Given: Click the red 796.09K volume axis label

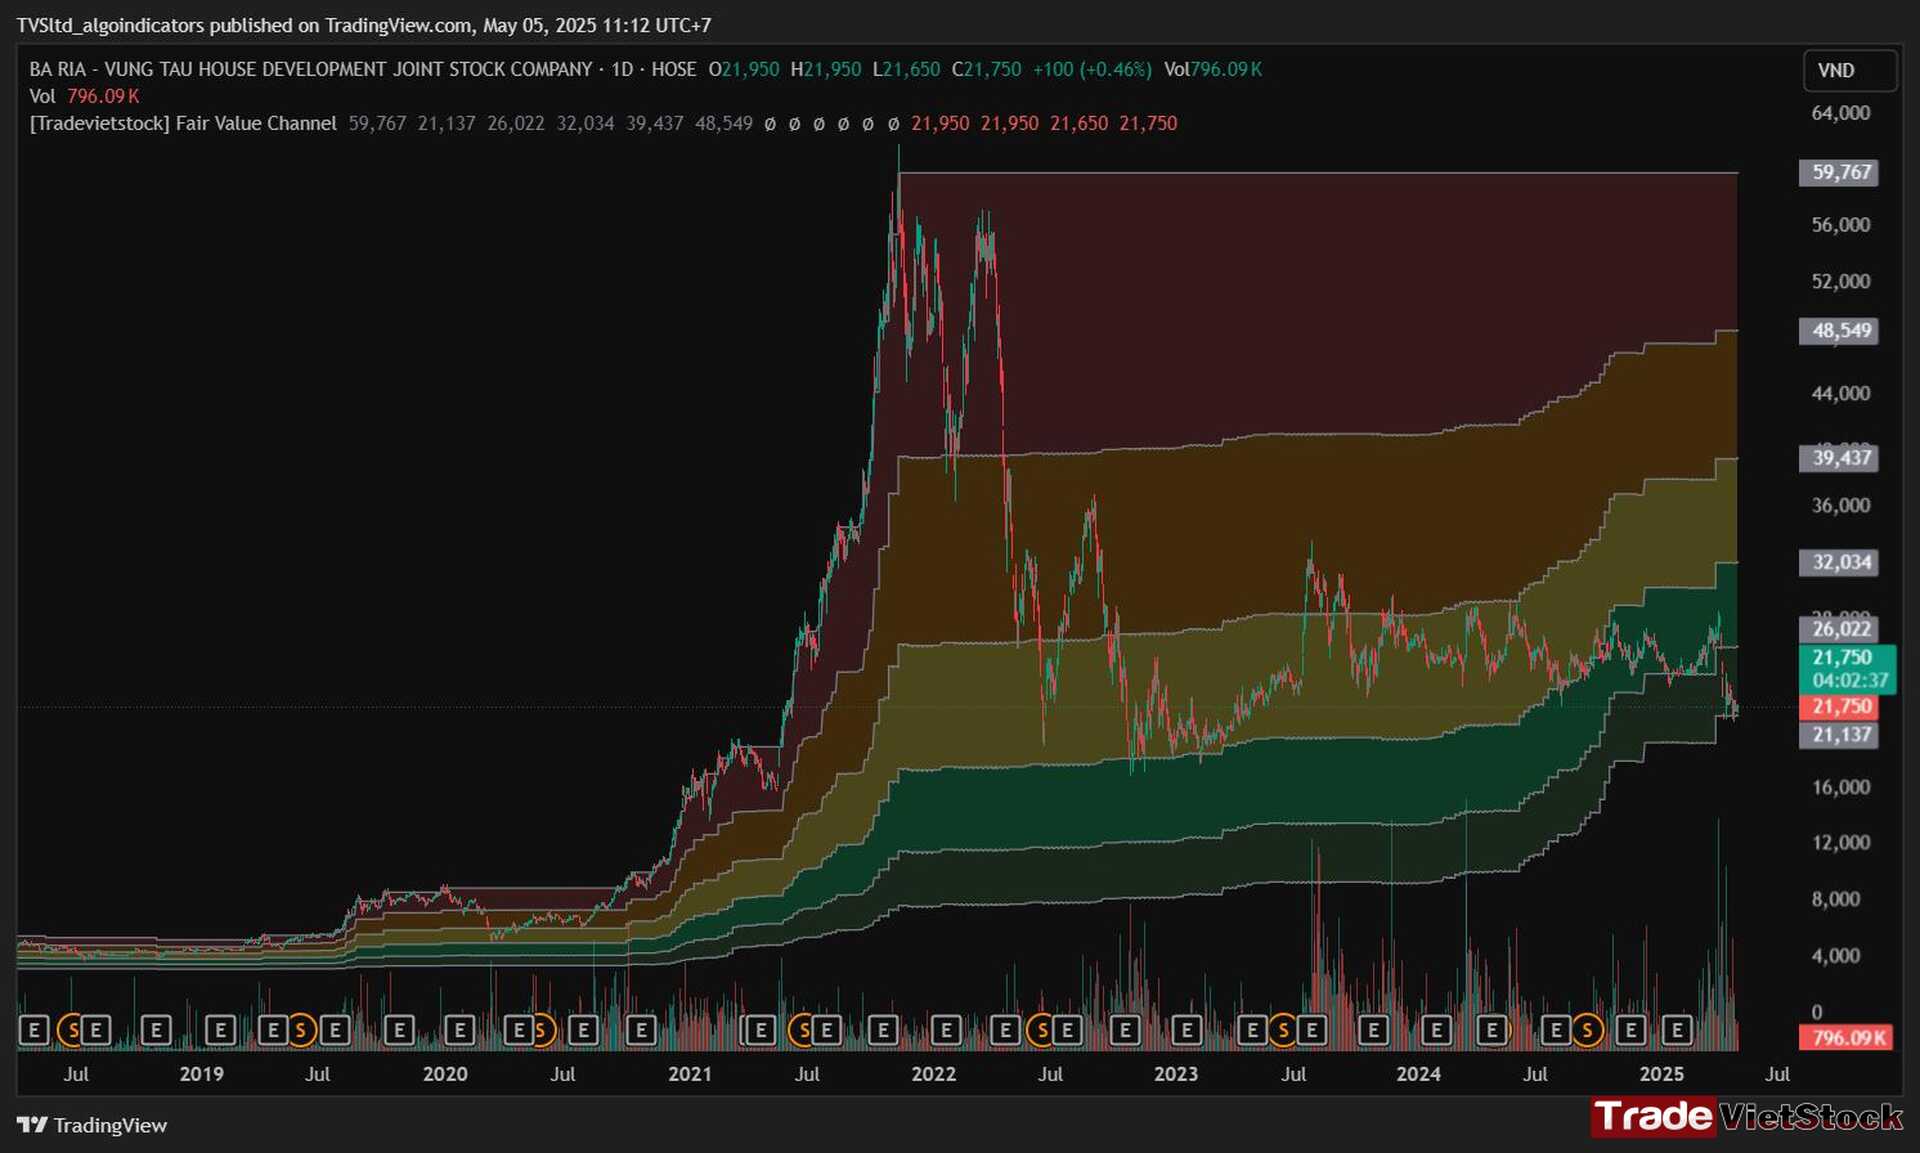Looking at the screenshot, I should tap(1846, 1037).
